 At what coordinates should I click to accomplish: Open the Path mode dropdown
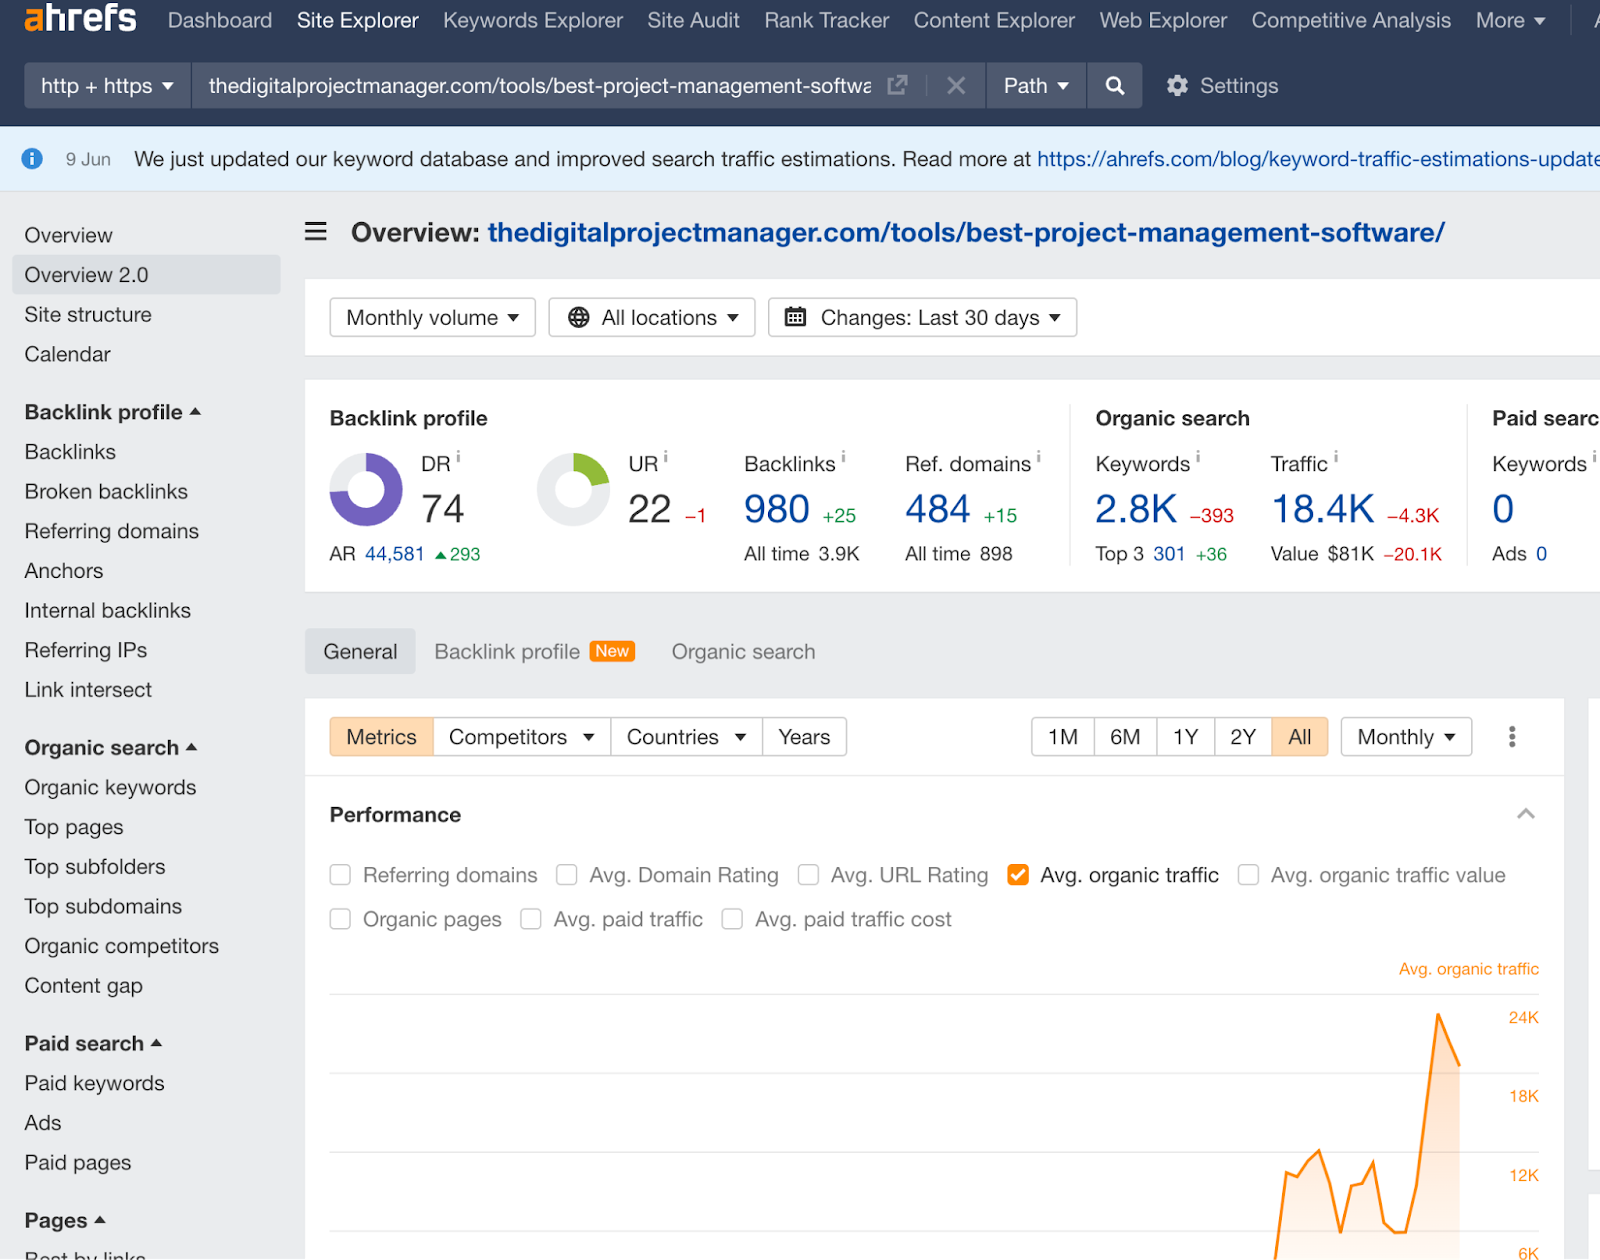tap(1036, 85)
